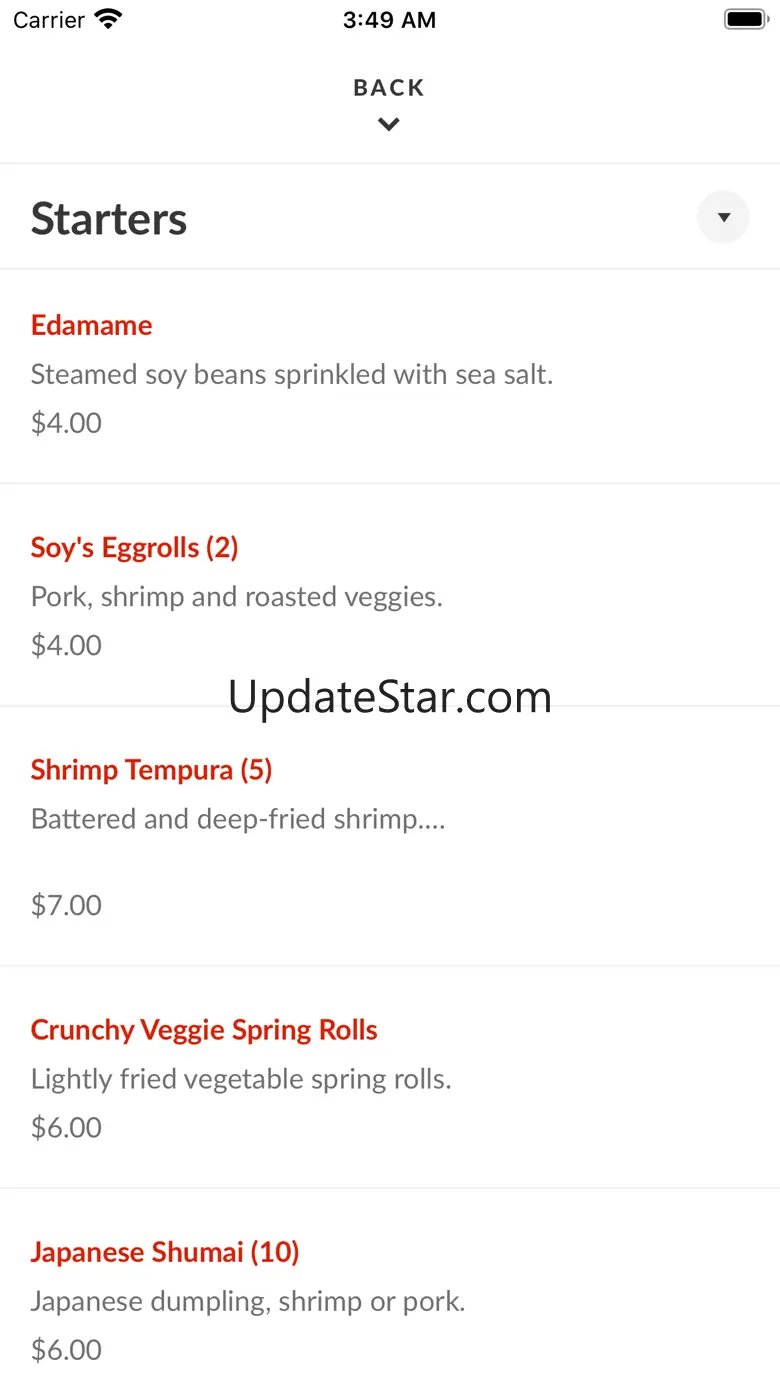Select Crunchy Veggie Spring Rolls
The width and height of the screenshot is (780, 1387).
(x=204, y=1029)
